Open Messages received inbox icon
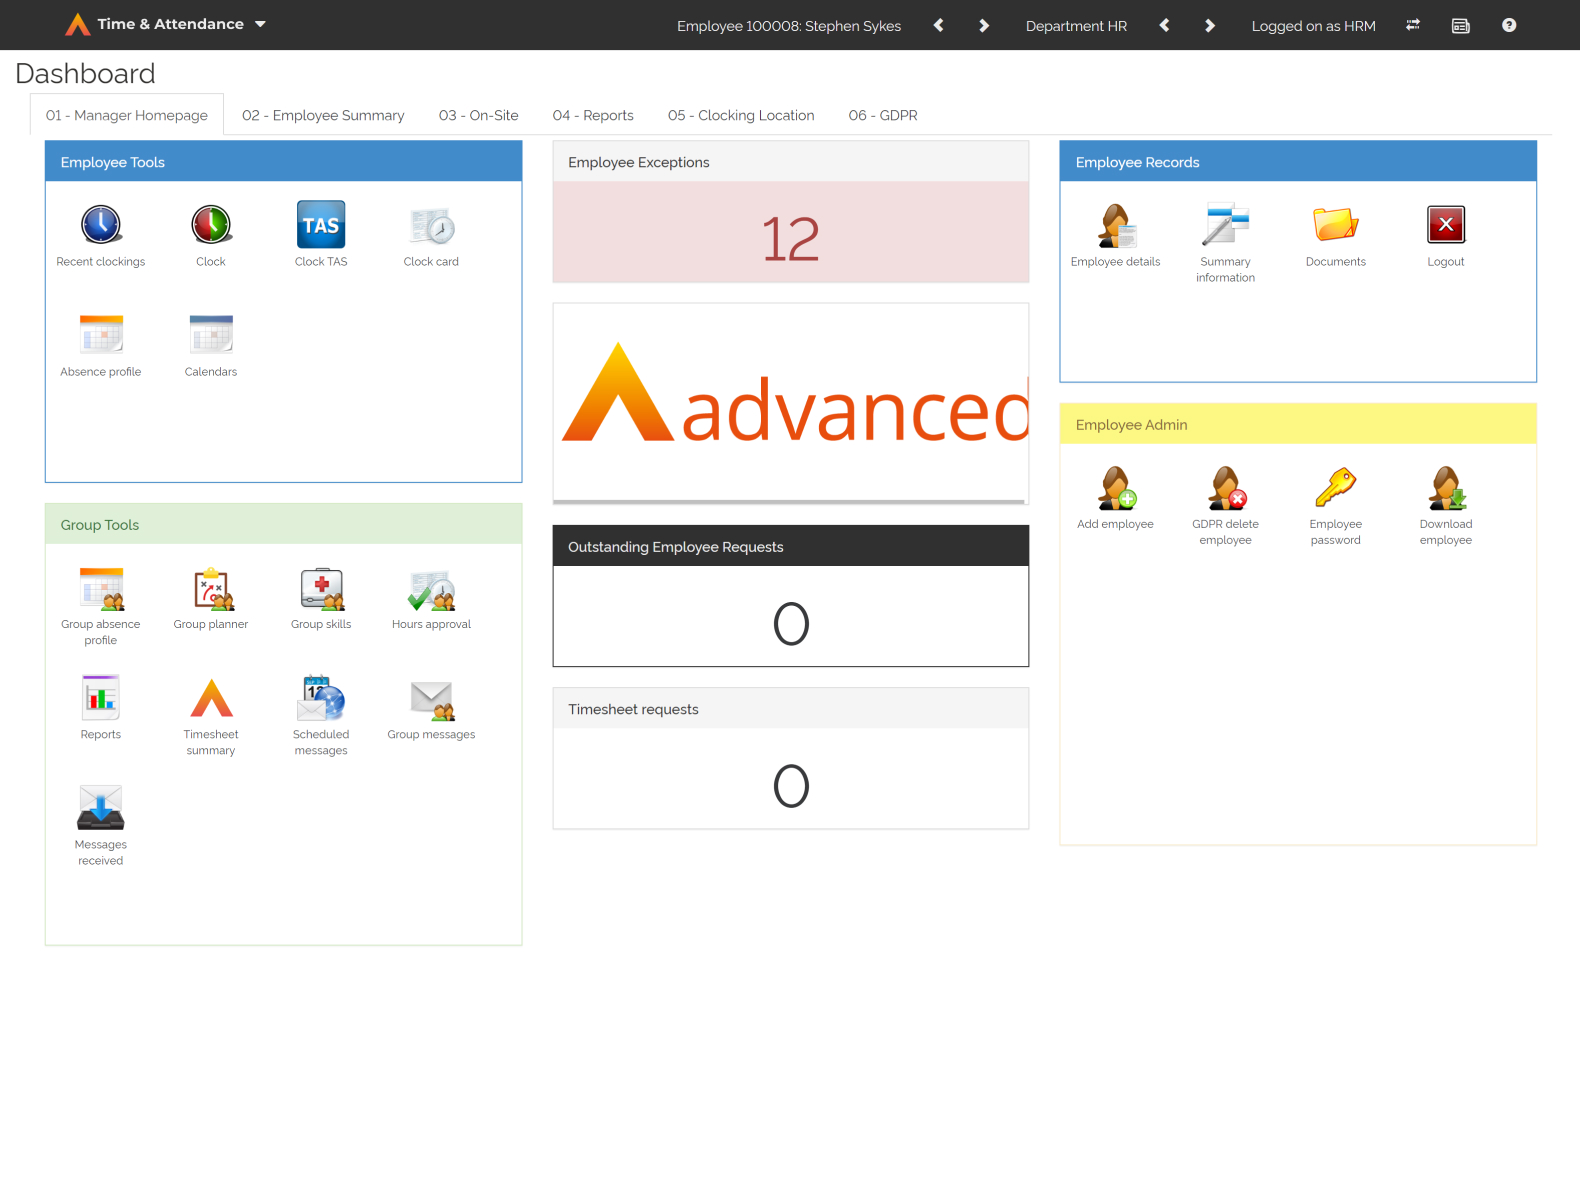Image resolution: width=1580 pixels, height=1180 pixels. coord(101,808)
